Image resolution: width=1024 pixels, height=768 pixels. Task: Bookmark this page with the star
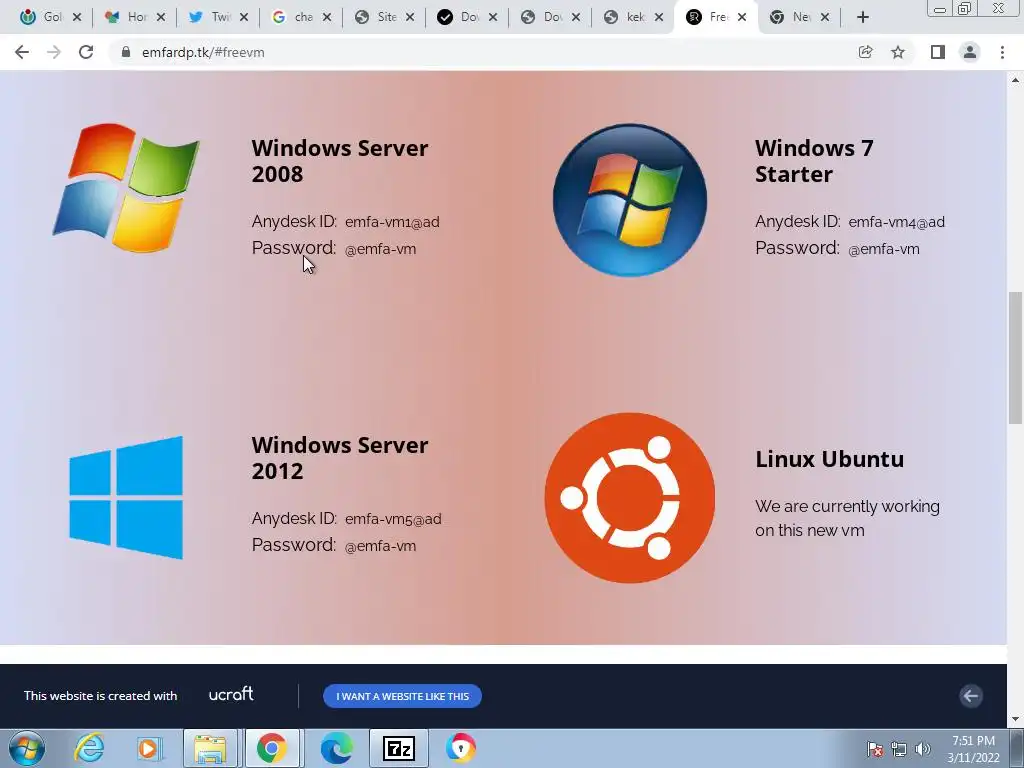[898, 52]
